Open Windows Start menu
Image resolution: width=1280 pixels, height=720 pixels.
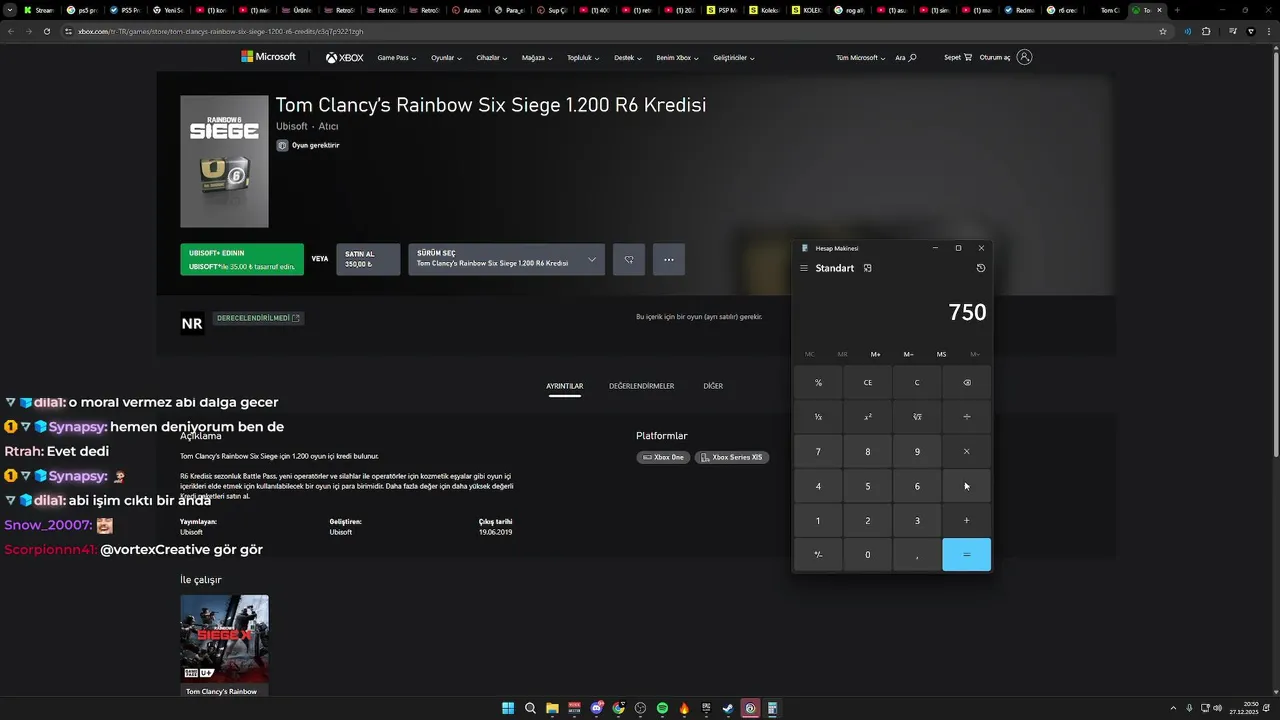(508, 708)
